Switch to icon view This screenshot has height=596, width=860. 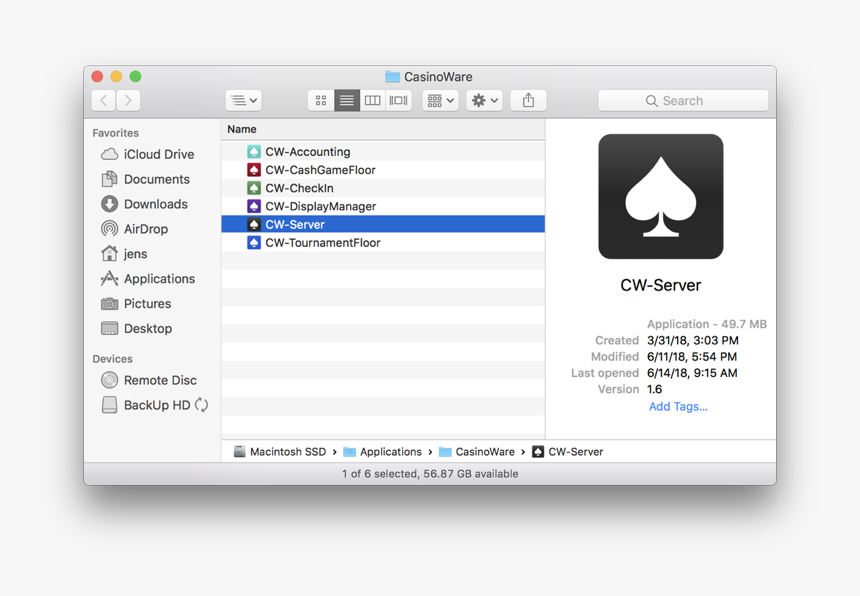point(321,100)
